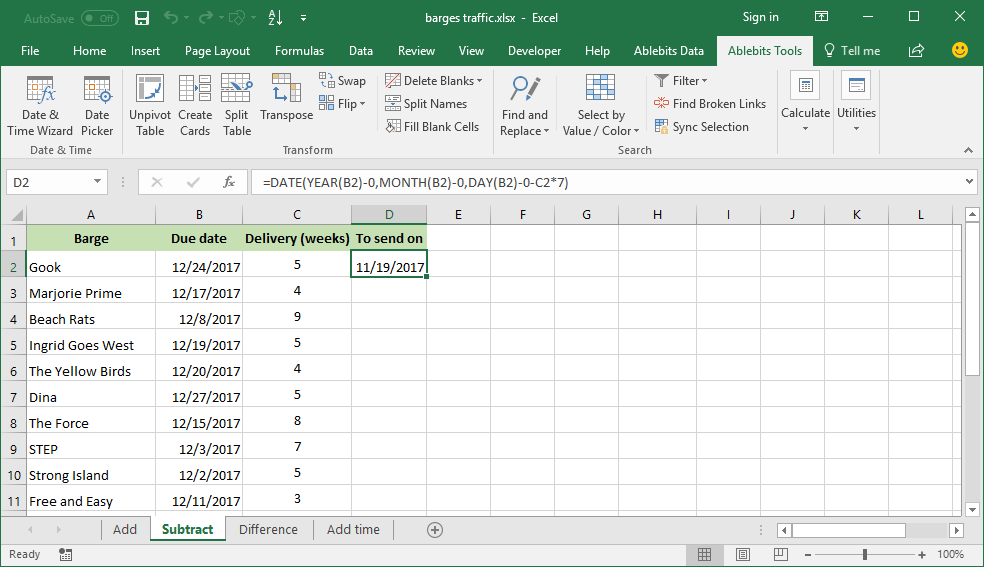Save the workbook from the title bar
The image size is (984, 567).
[x=142, y=18]
